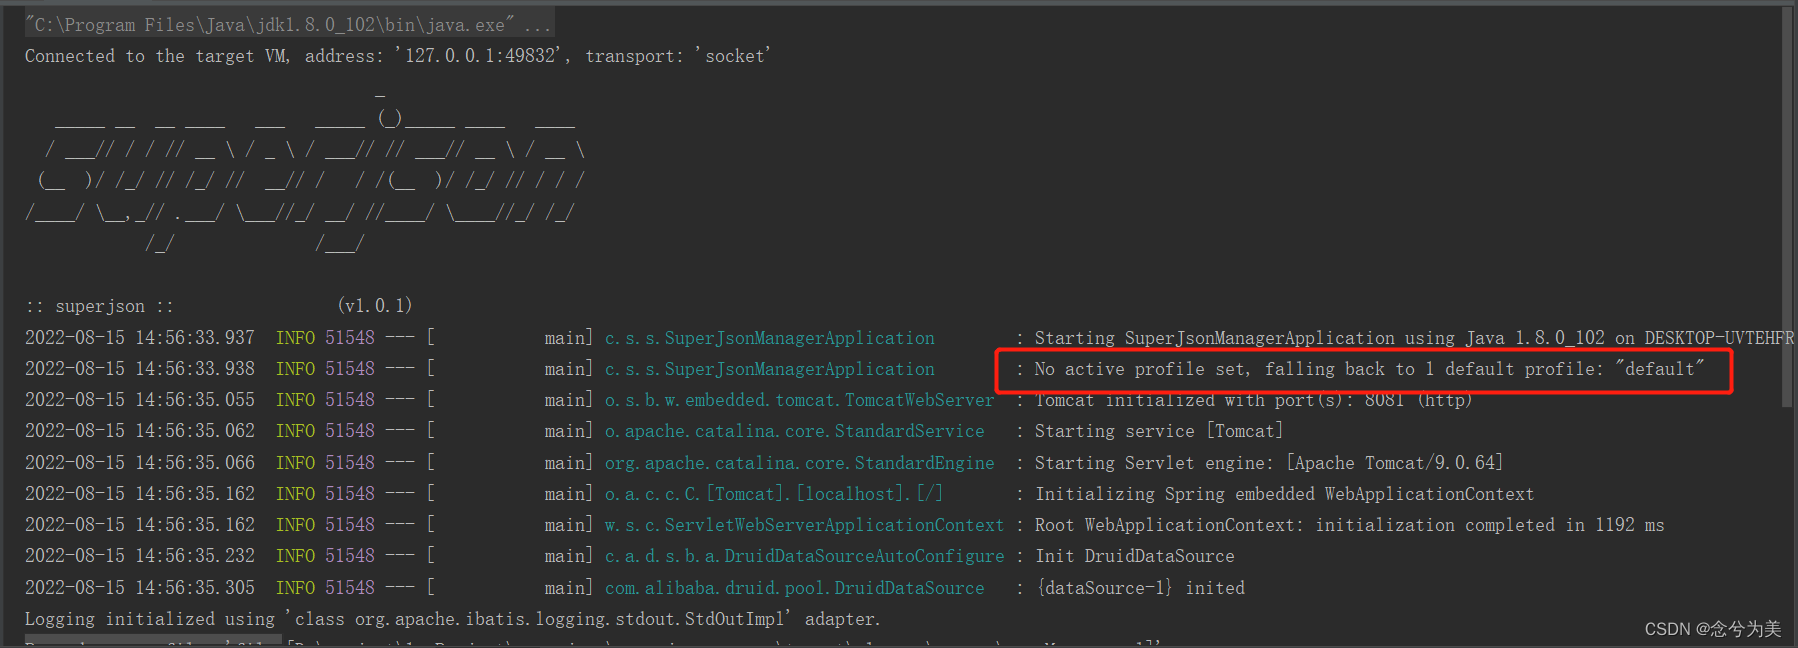
Task: Click the DruidDataSourceAutoConfigure logger name
Action: click(804, 556)
